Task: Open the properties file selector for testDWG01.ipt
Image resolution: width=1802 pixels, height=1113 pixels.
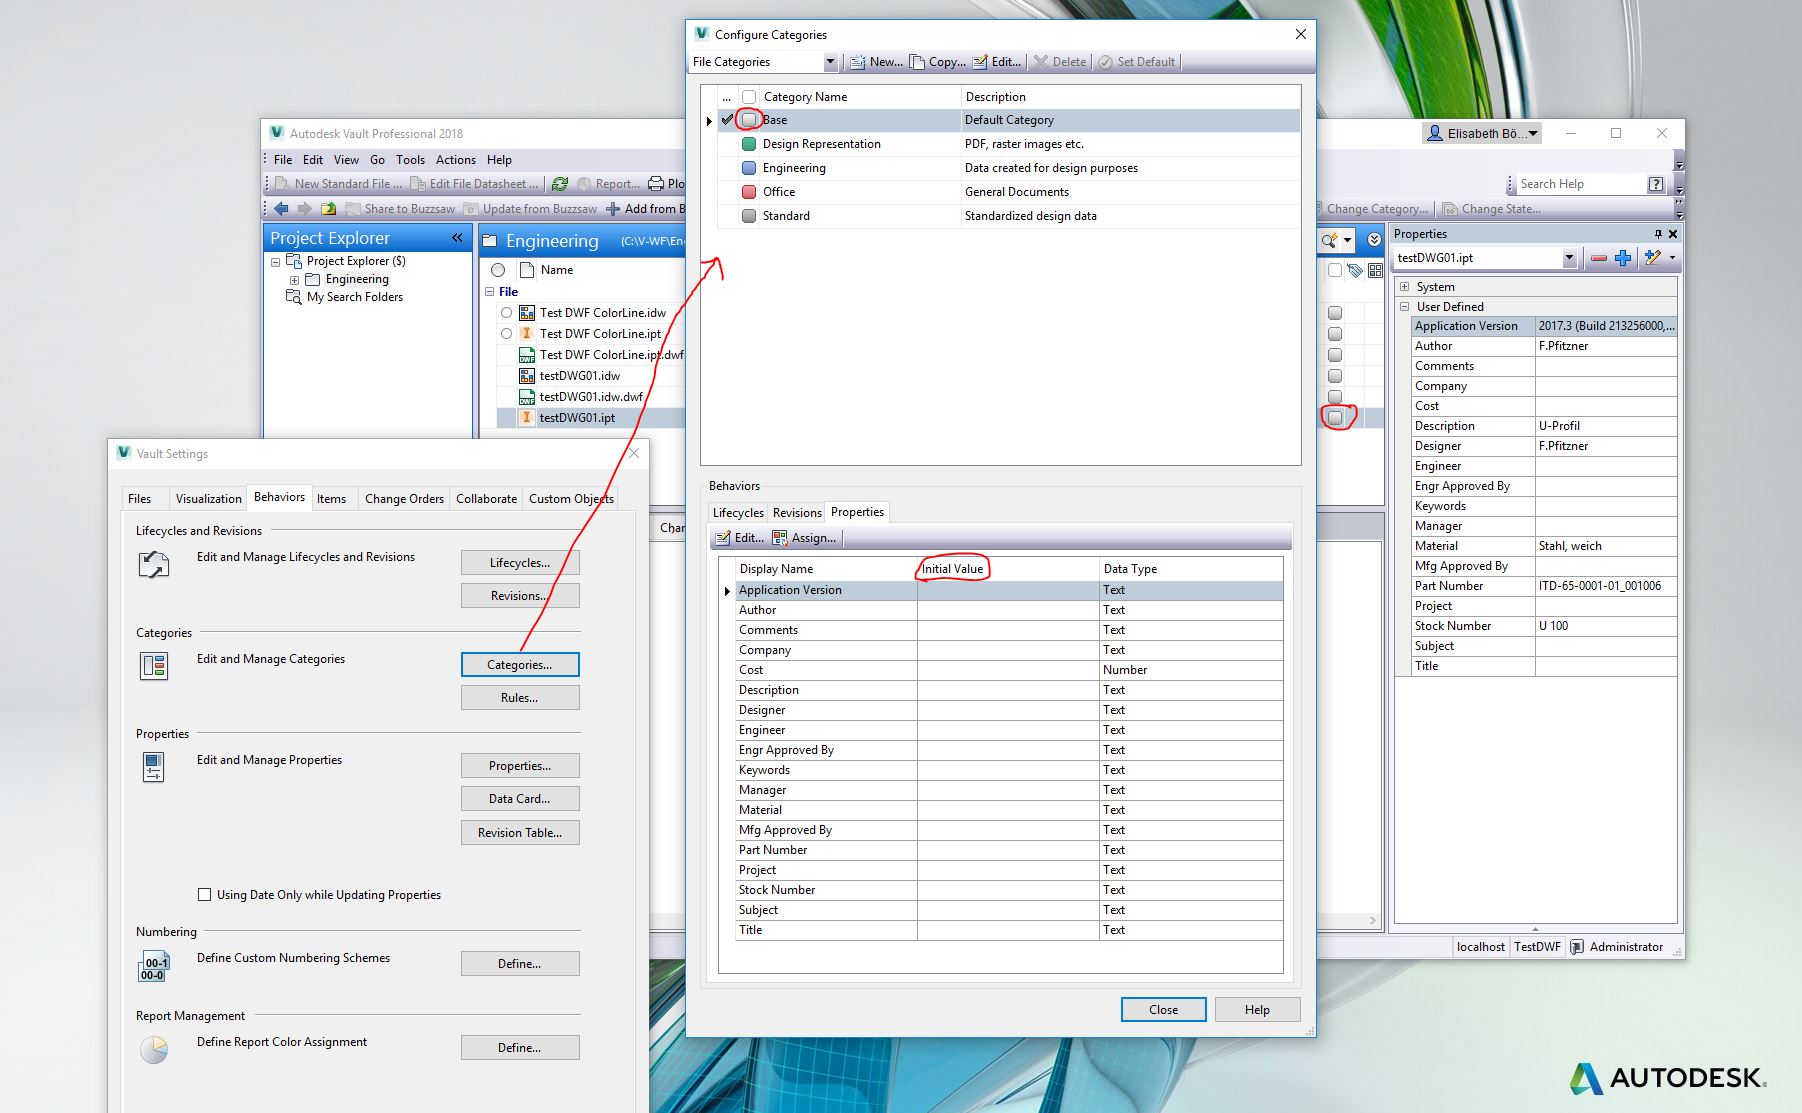Action: [1570, 257]
